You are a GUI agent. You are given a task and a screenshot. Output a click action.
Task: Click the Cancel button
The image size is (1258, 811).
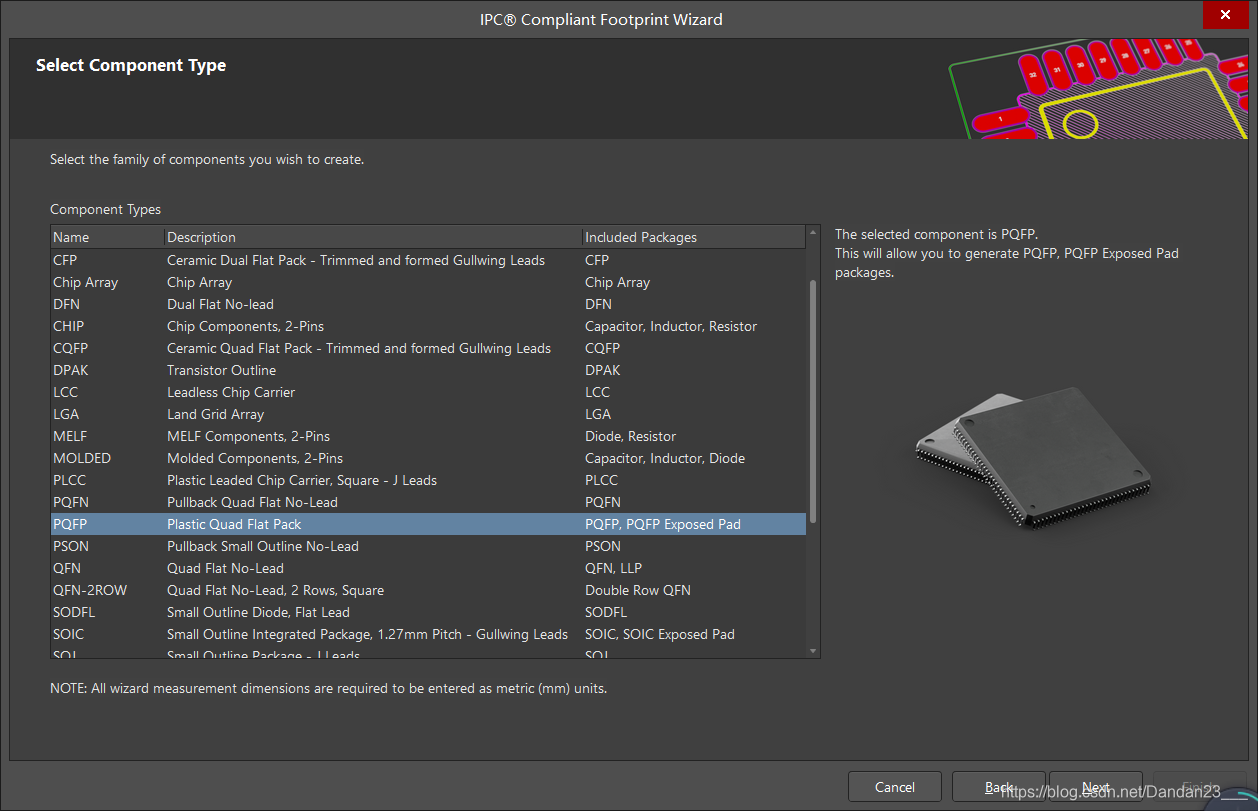click(x=895, y=787)
